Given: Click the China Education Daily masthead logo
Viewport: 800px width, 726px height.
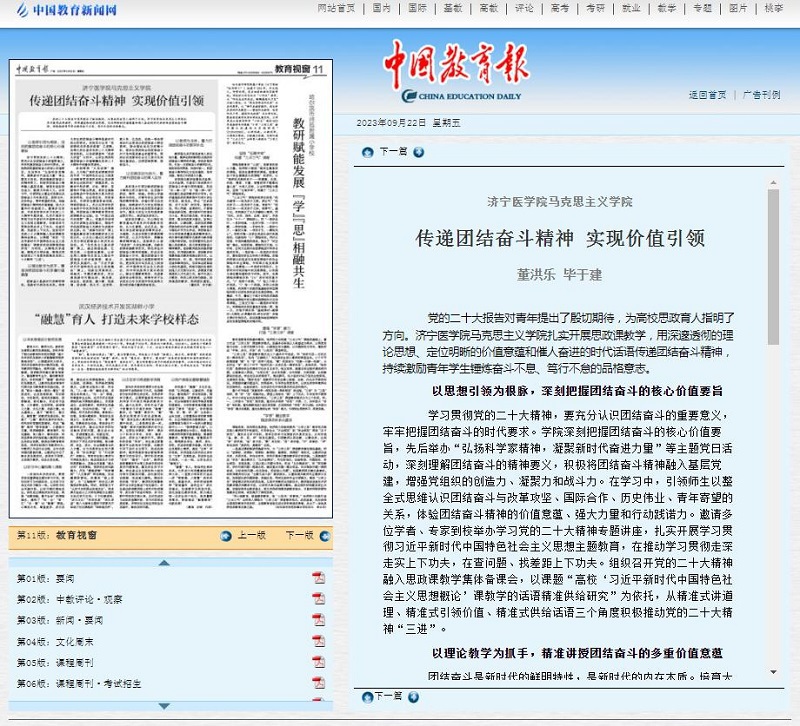Looking at the screenshot, I should click(457, 74).
